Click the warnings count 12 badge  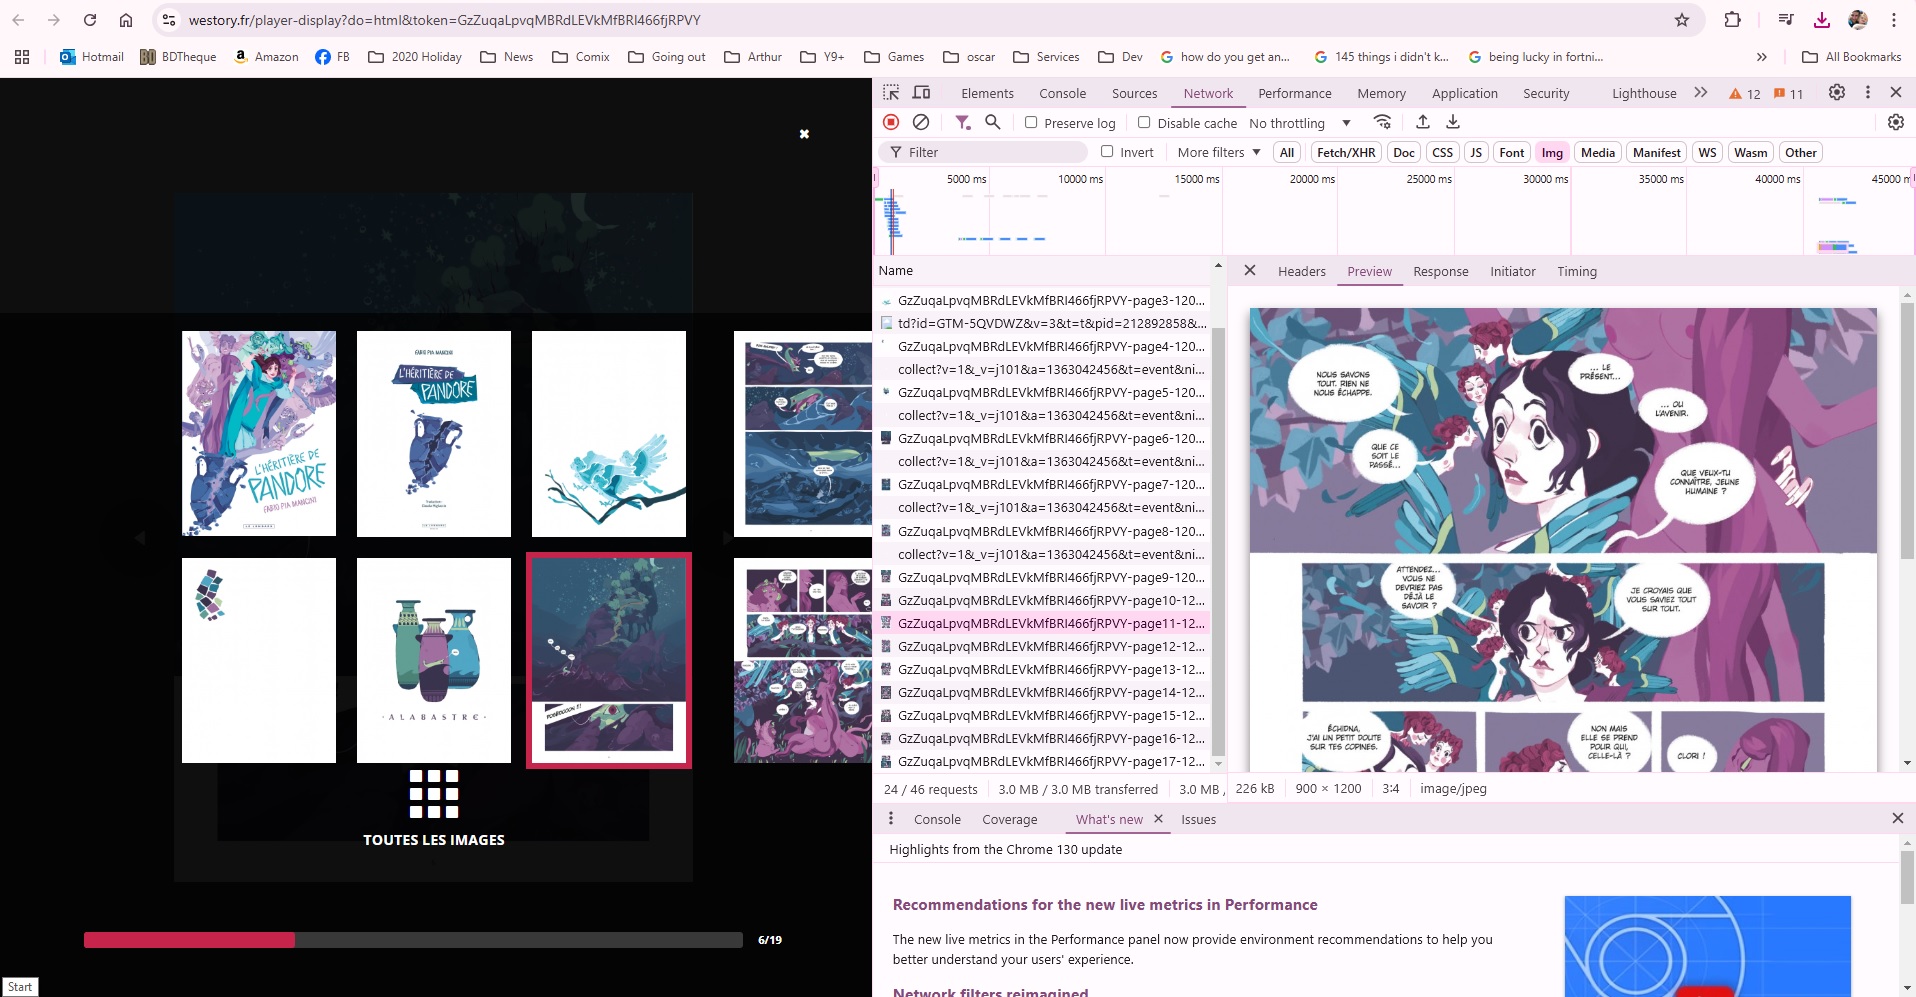[x=1745, y=93]
